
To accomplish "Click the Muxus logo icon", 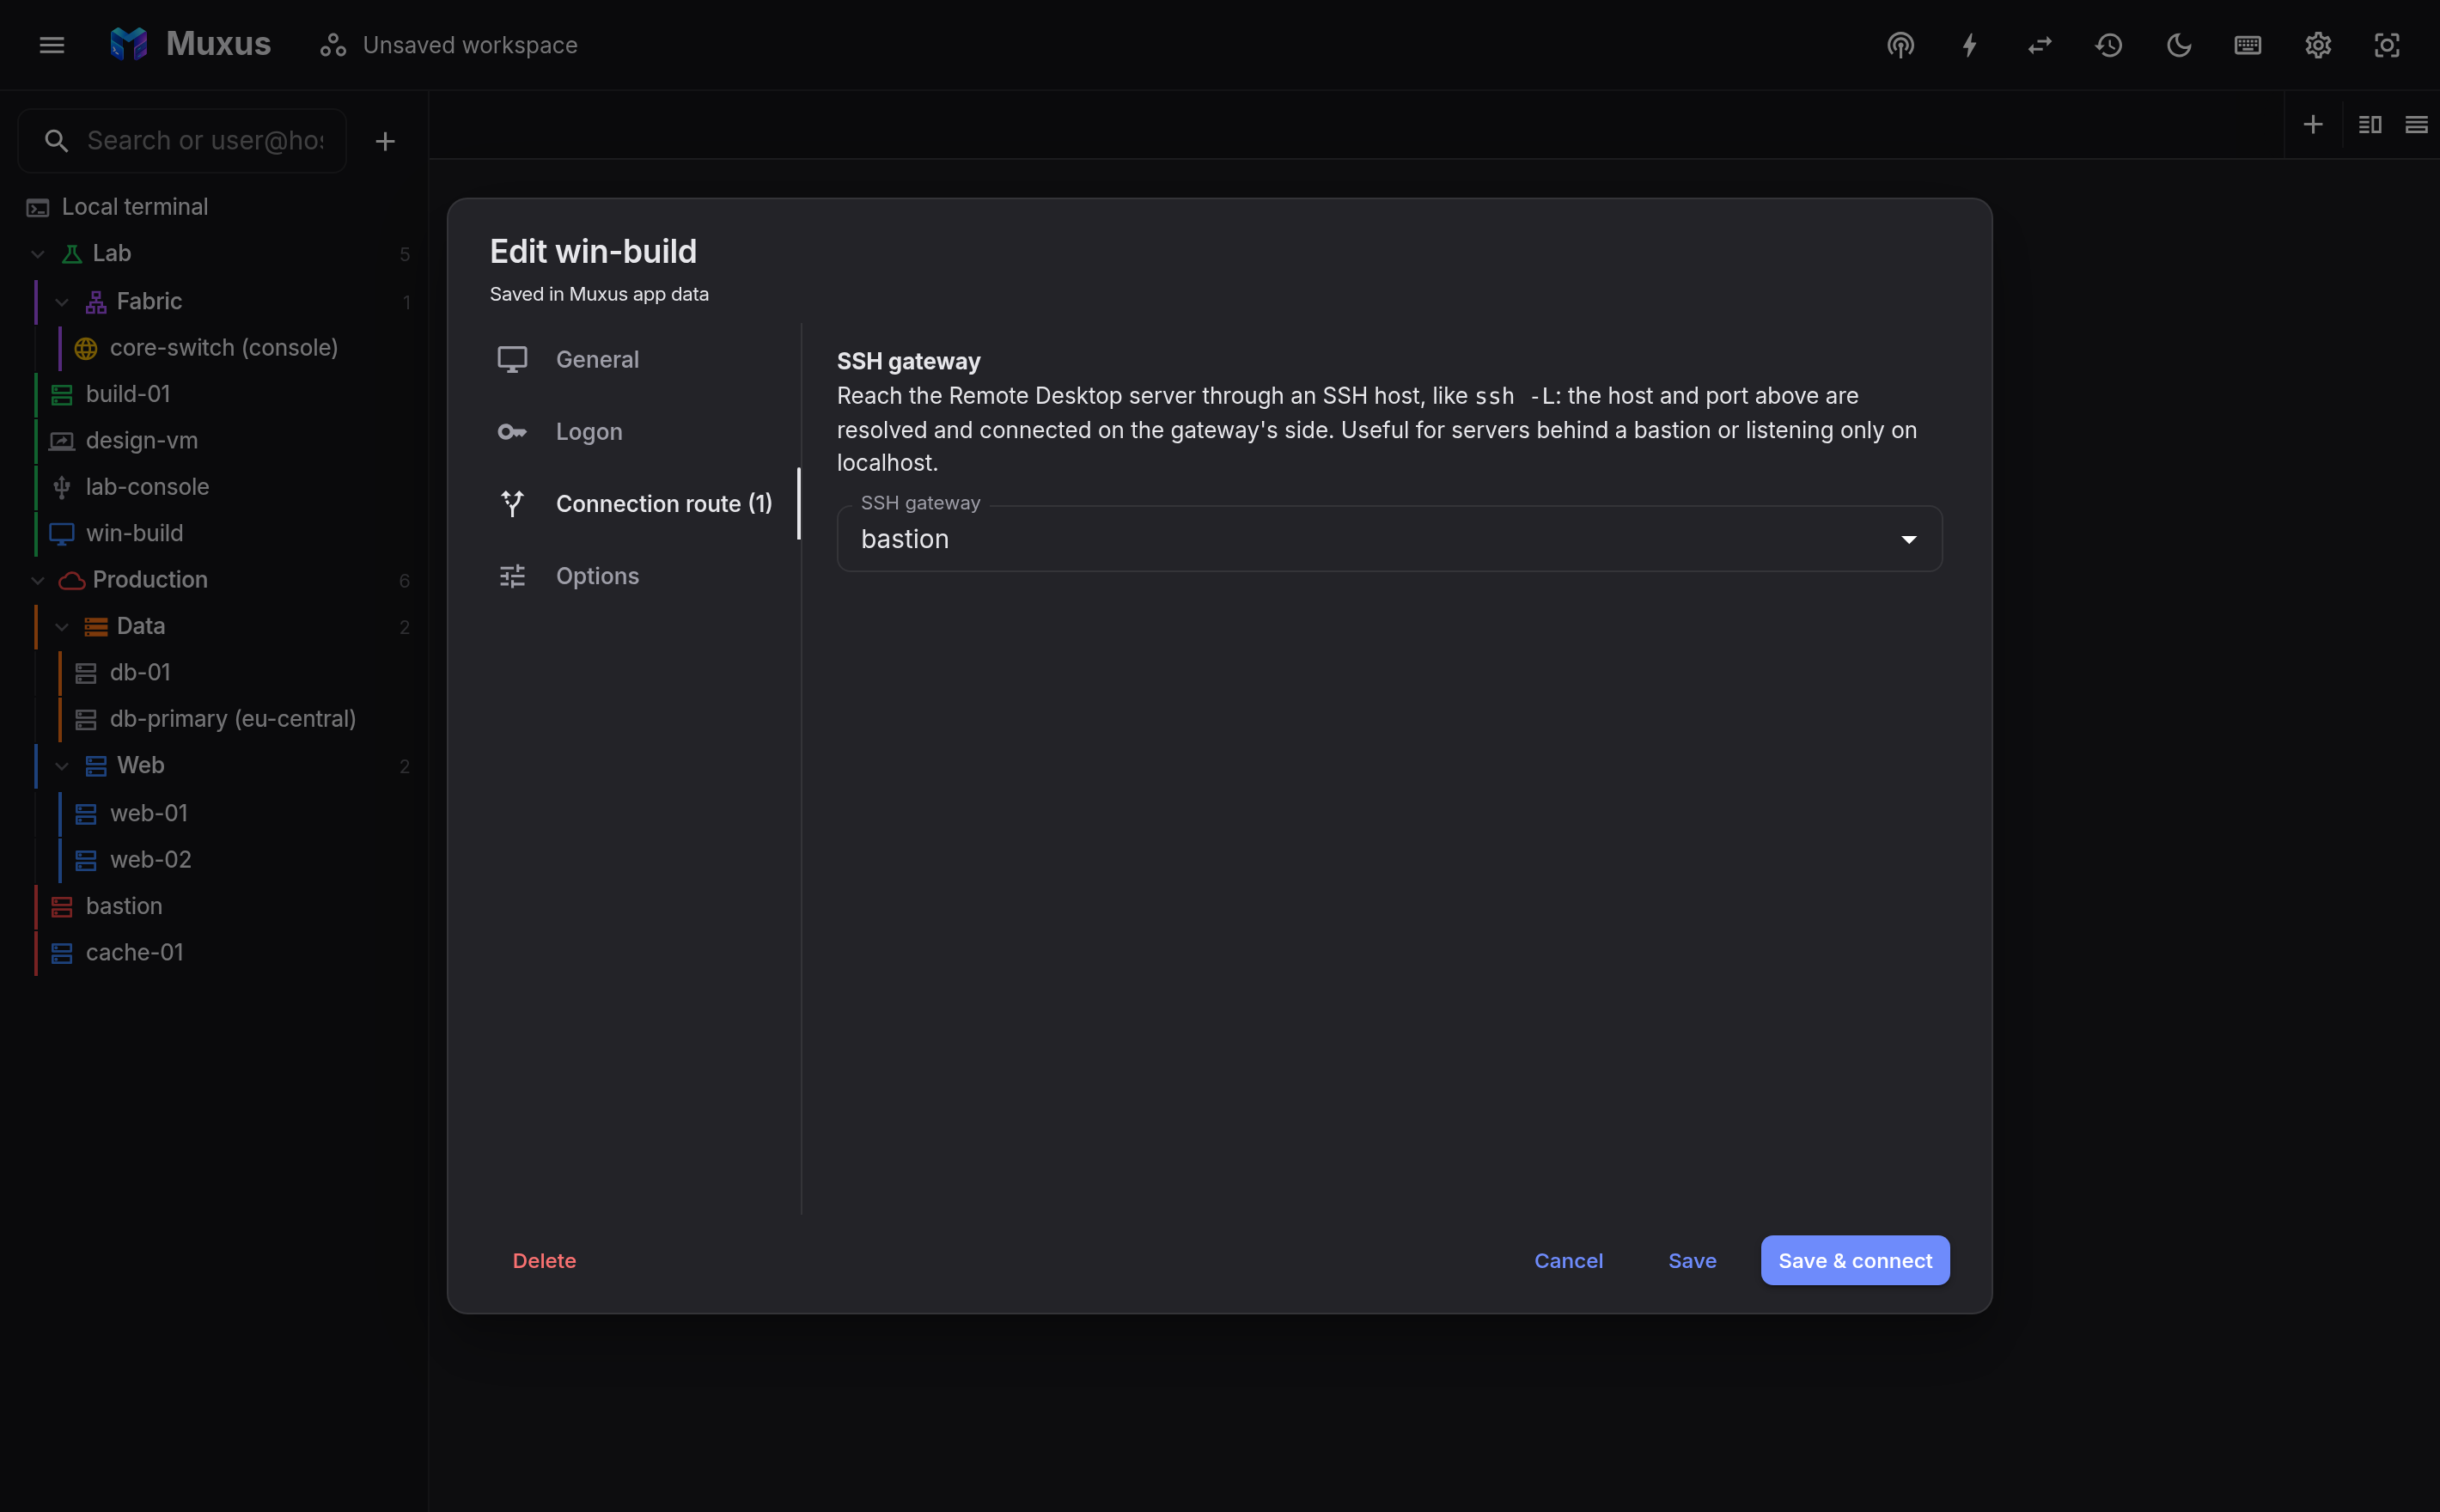I will tap(129, 44).
